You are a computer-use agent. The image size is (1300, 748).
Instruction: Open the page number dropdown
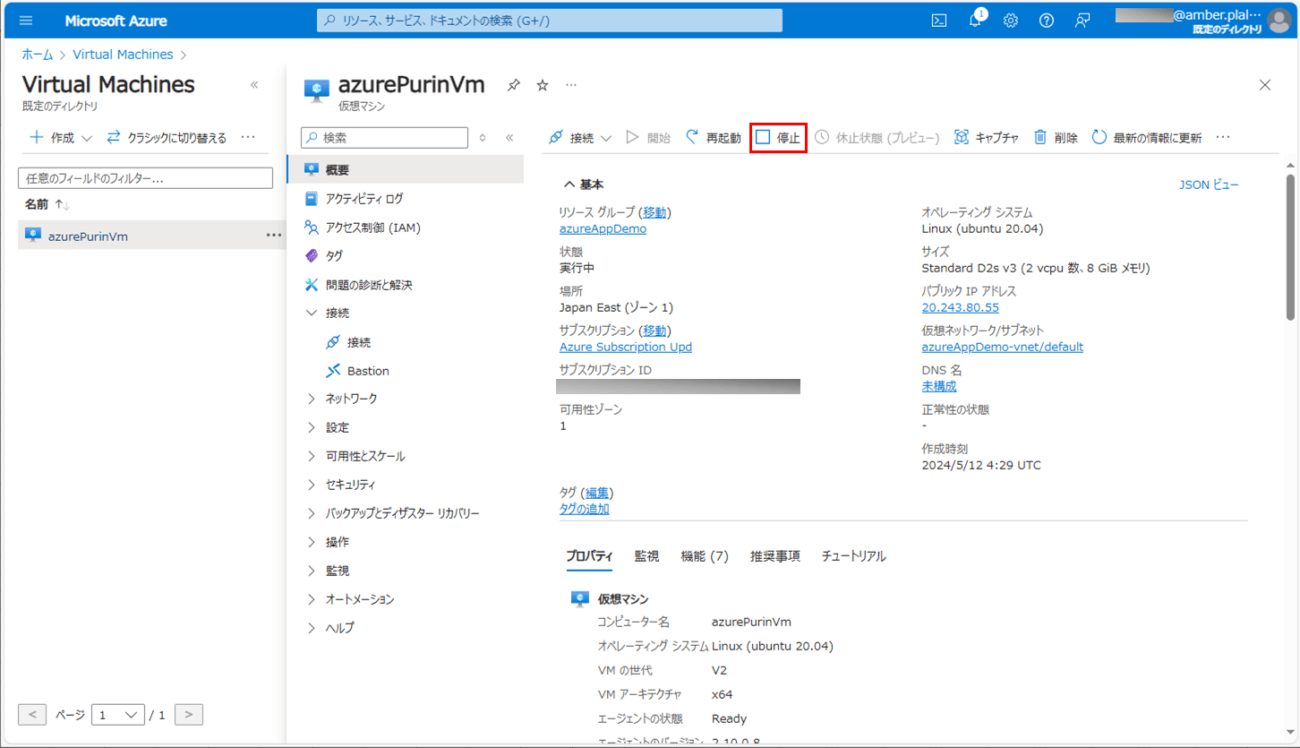[x=118, y=715]
